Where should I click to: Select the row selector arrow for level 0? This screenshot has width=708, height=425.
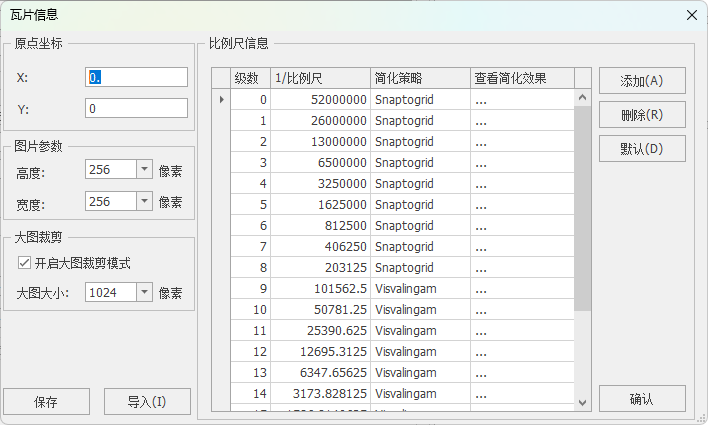pos(221,100)
